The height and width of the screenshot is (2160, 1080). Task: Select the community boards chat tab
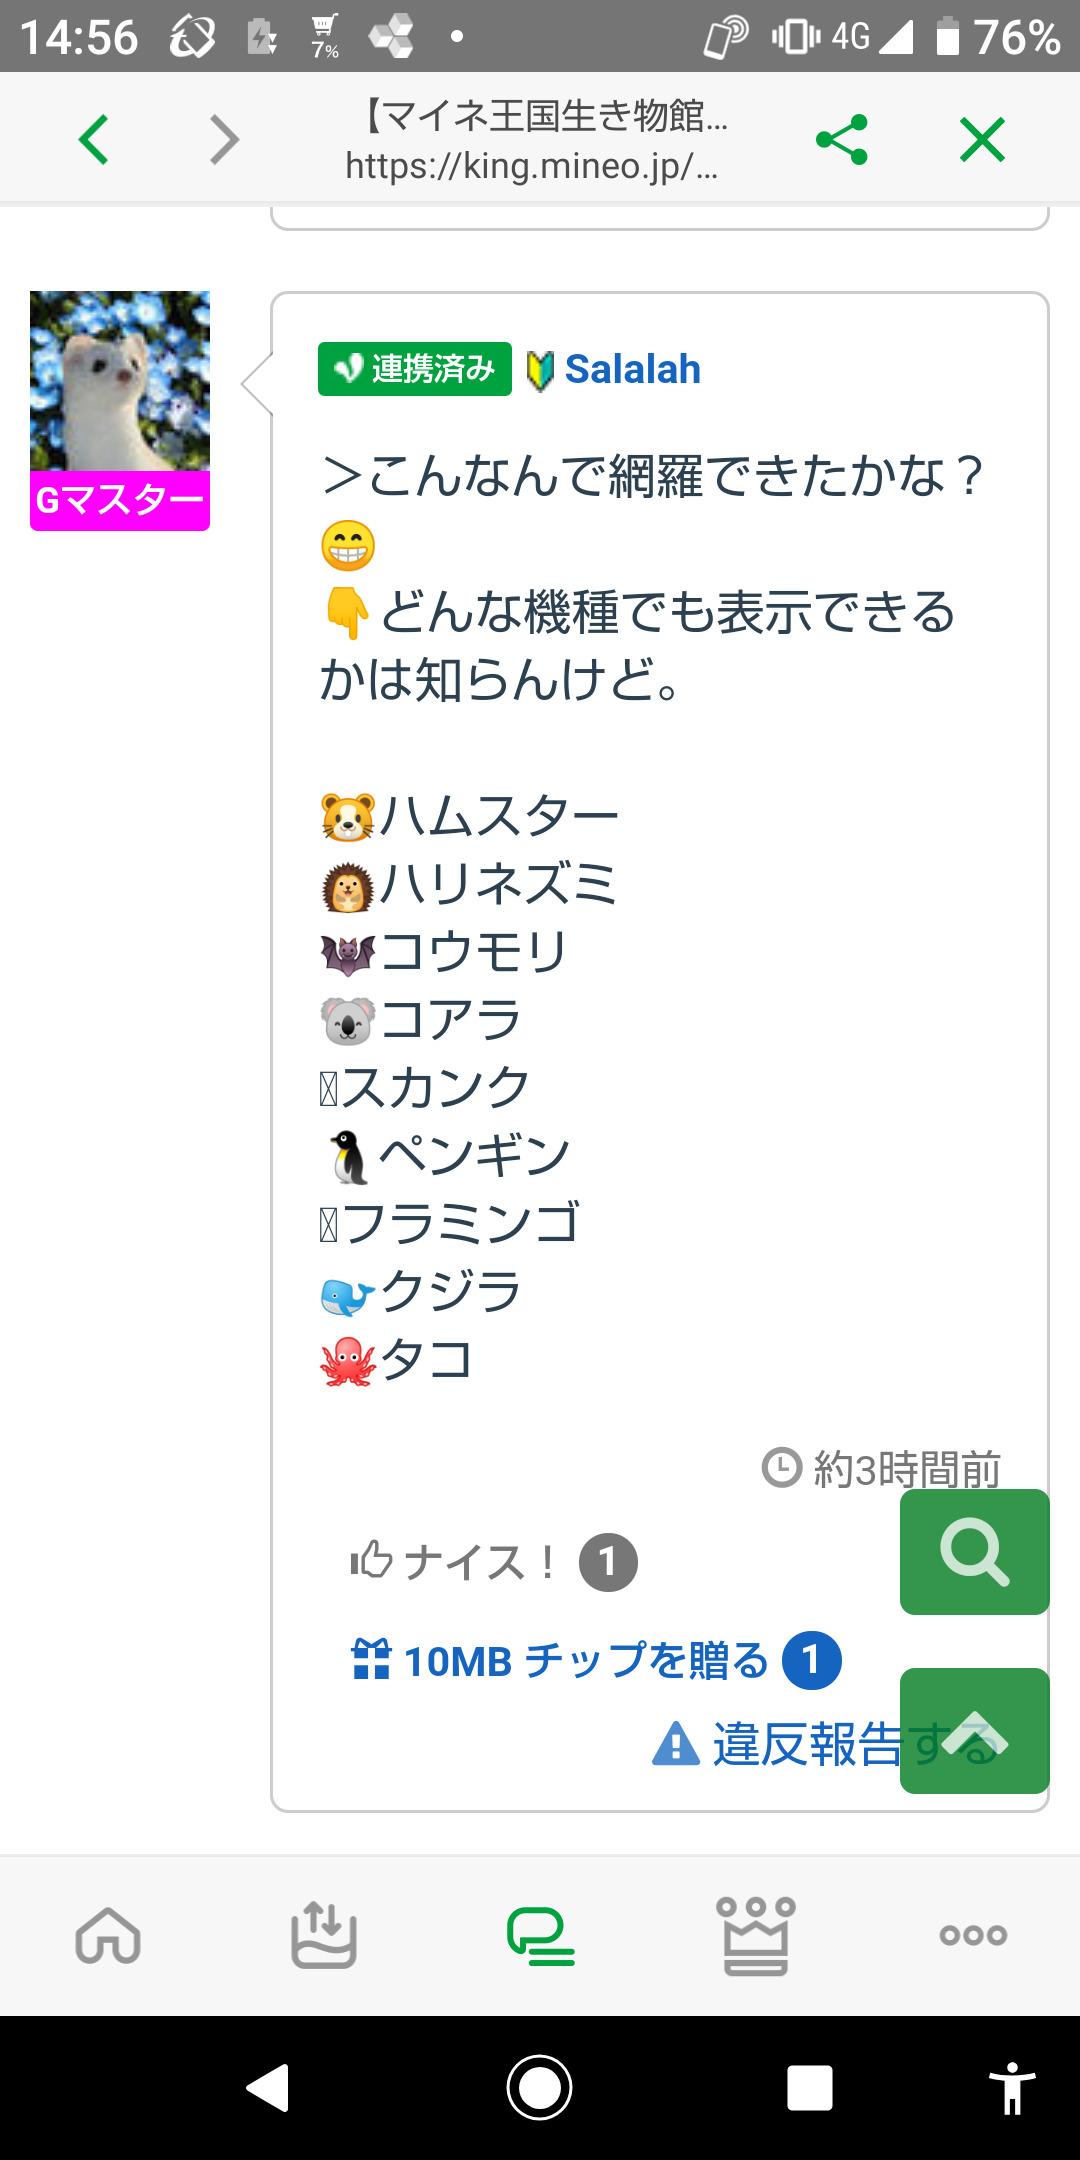point(540,1935)
